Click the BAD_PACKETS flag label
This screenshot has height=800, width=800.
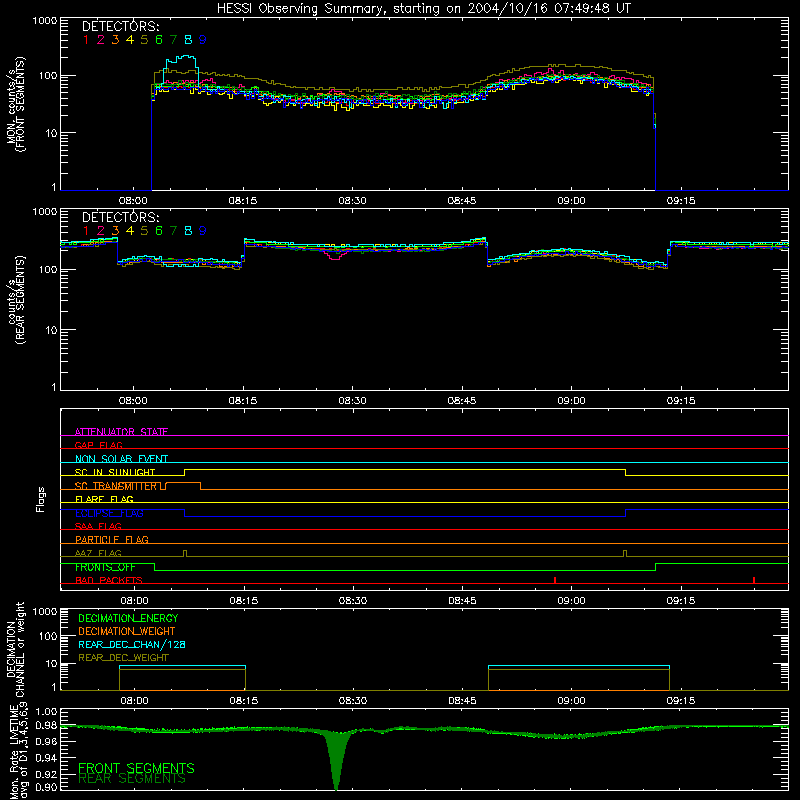(109, 580)
